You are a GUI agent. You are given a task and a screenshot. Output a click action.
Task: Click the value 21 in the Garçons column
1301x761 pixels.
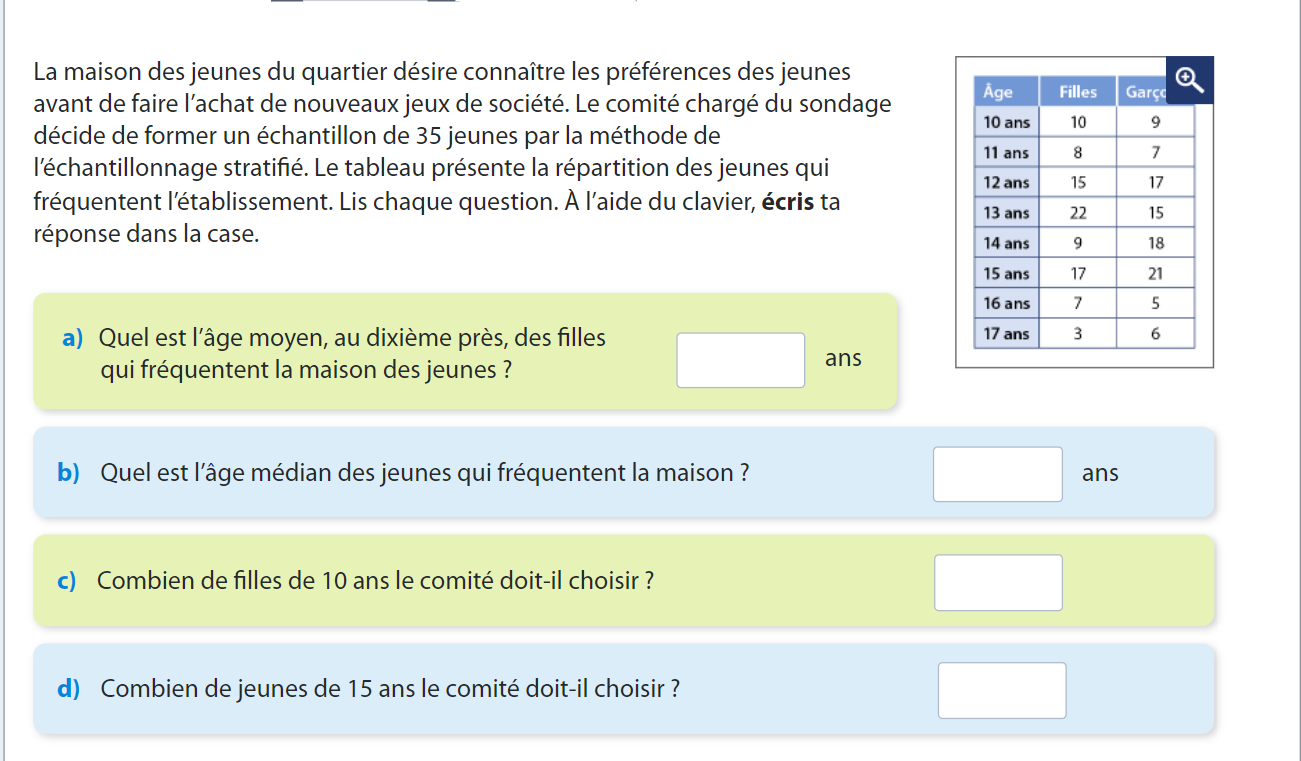[x=1156, y=273]
